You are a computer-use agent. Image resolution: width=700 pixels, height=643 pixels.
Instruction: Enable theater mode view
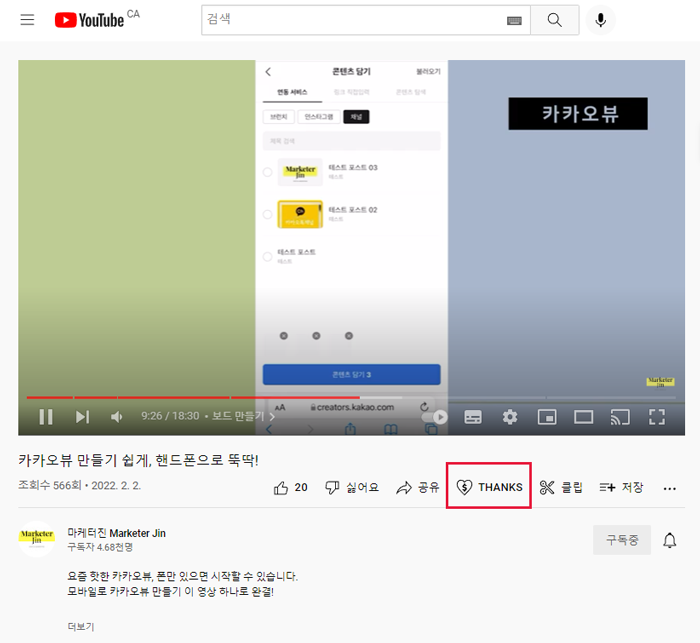583,417
